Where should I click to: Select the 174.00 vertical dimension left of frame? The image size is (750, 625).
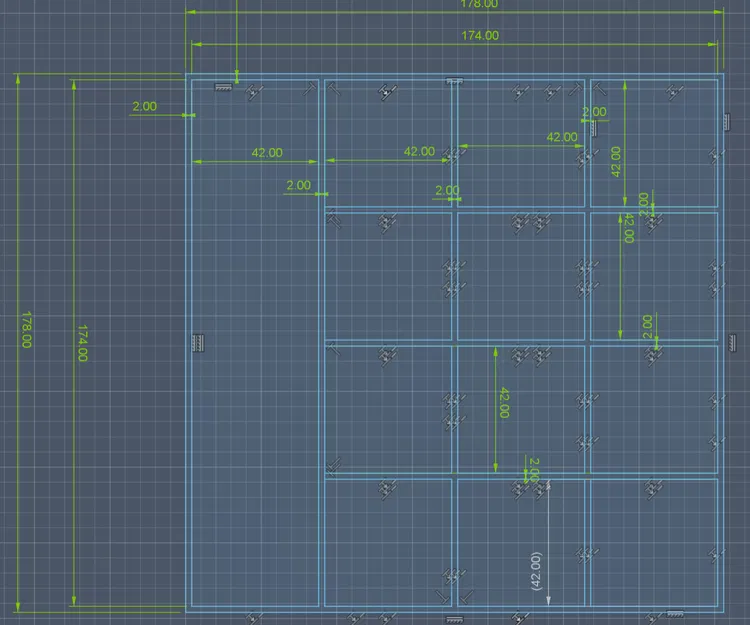click(x=83, y=343)
